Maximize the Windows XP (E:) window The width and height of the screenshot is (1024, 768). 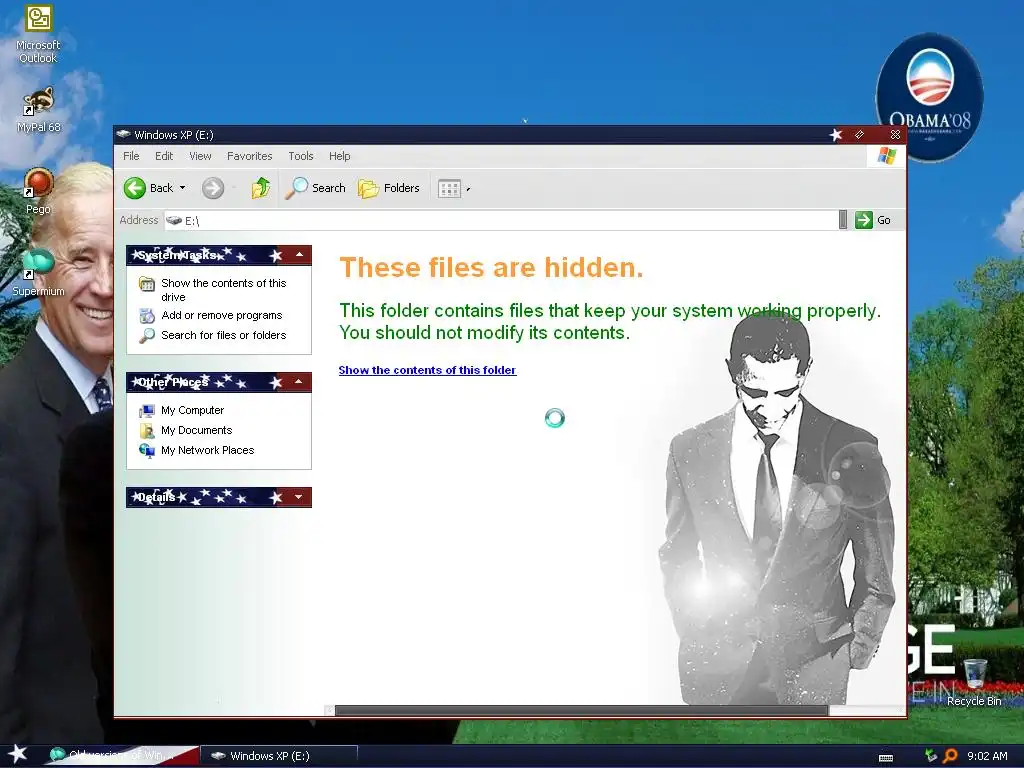point(859,135)
